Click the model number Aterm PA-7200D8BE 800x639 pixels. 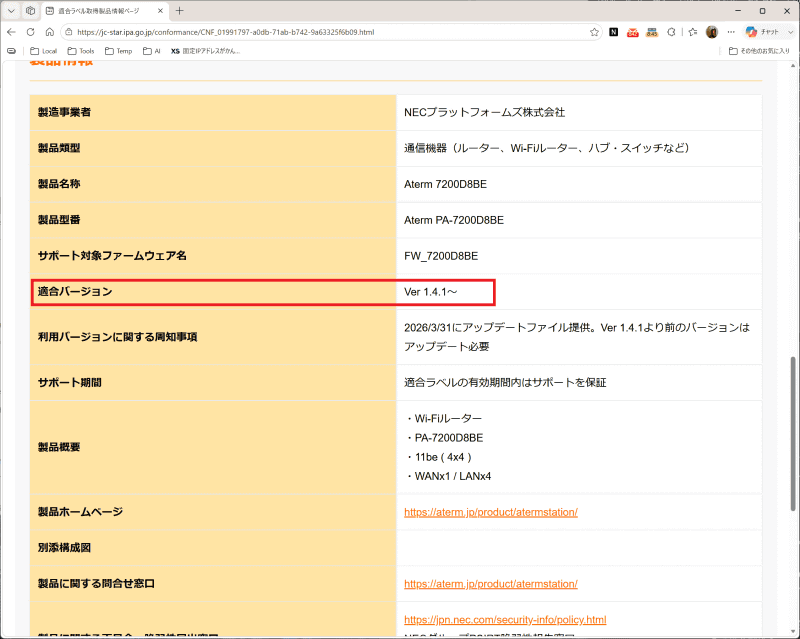454,220
